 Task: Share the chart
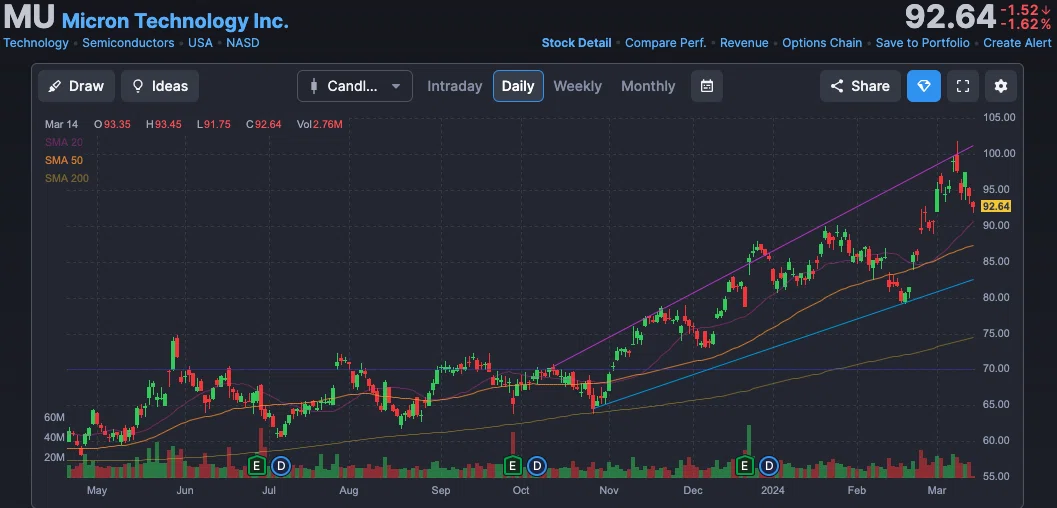coord(860,86)
